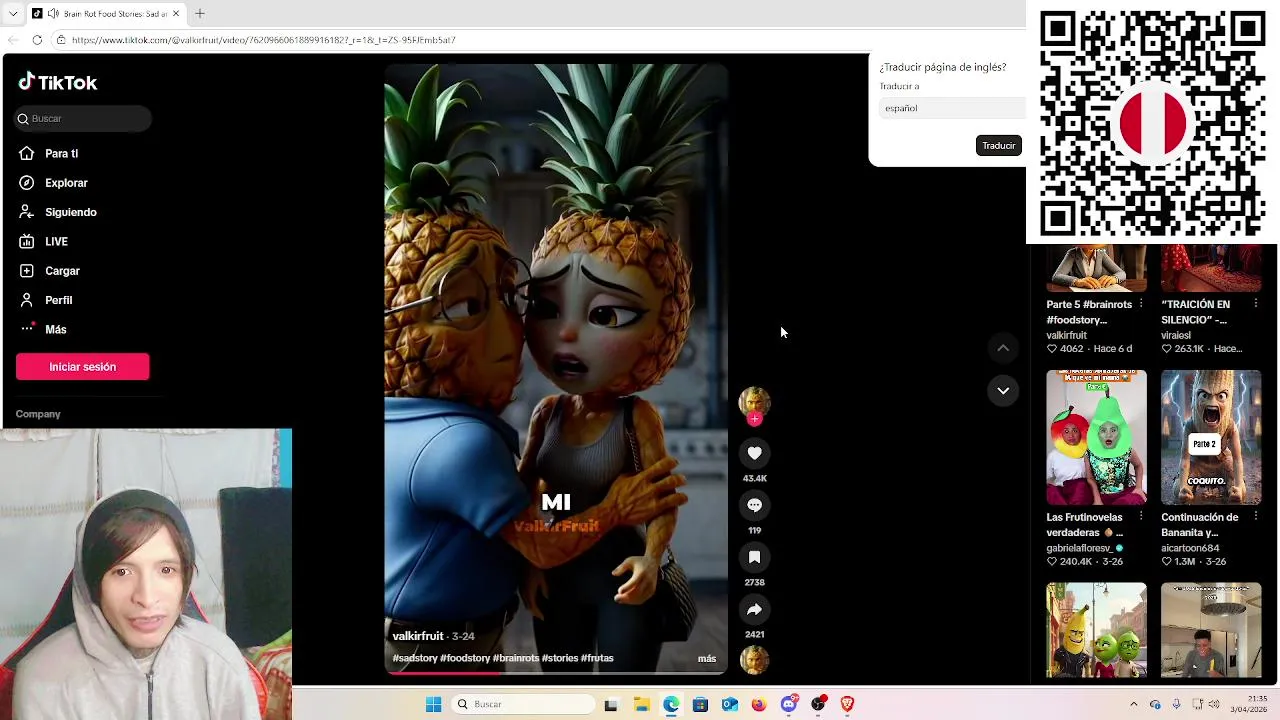Go to the next video with down chevron
The image size is (1280, 720).
pos(1003,390)
